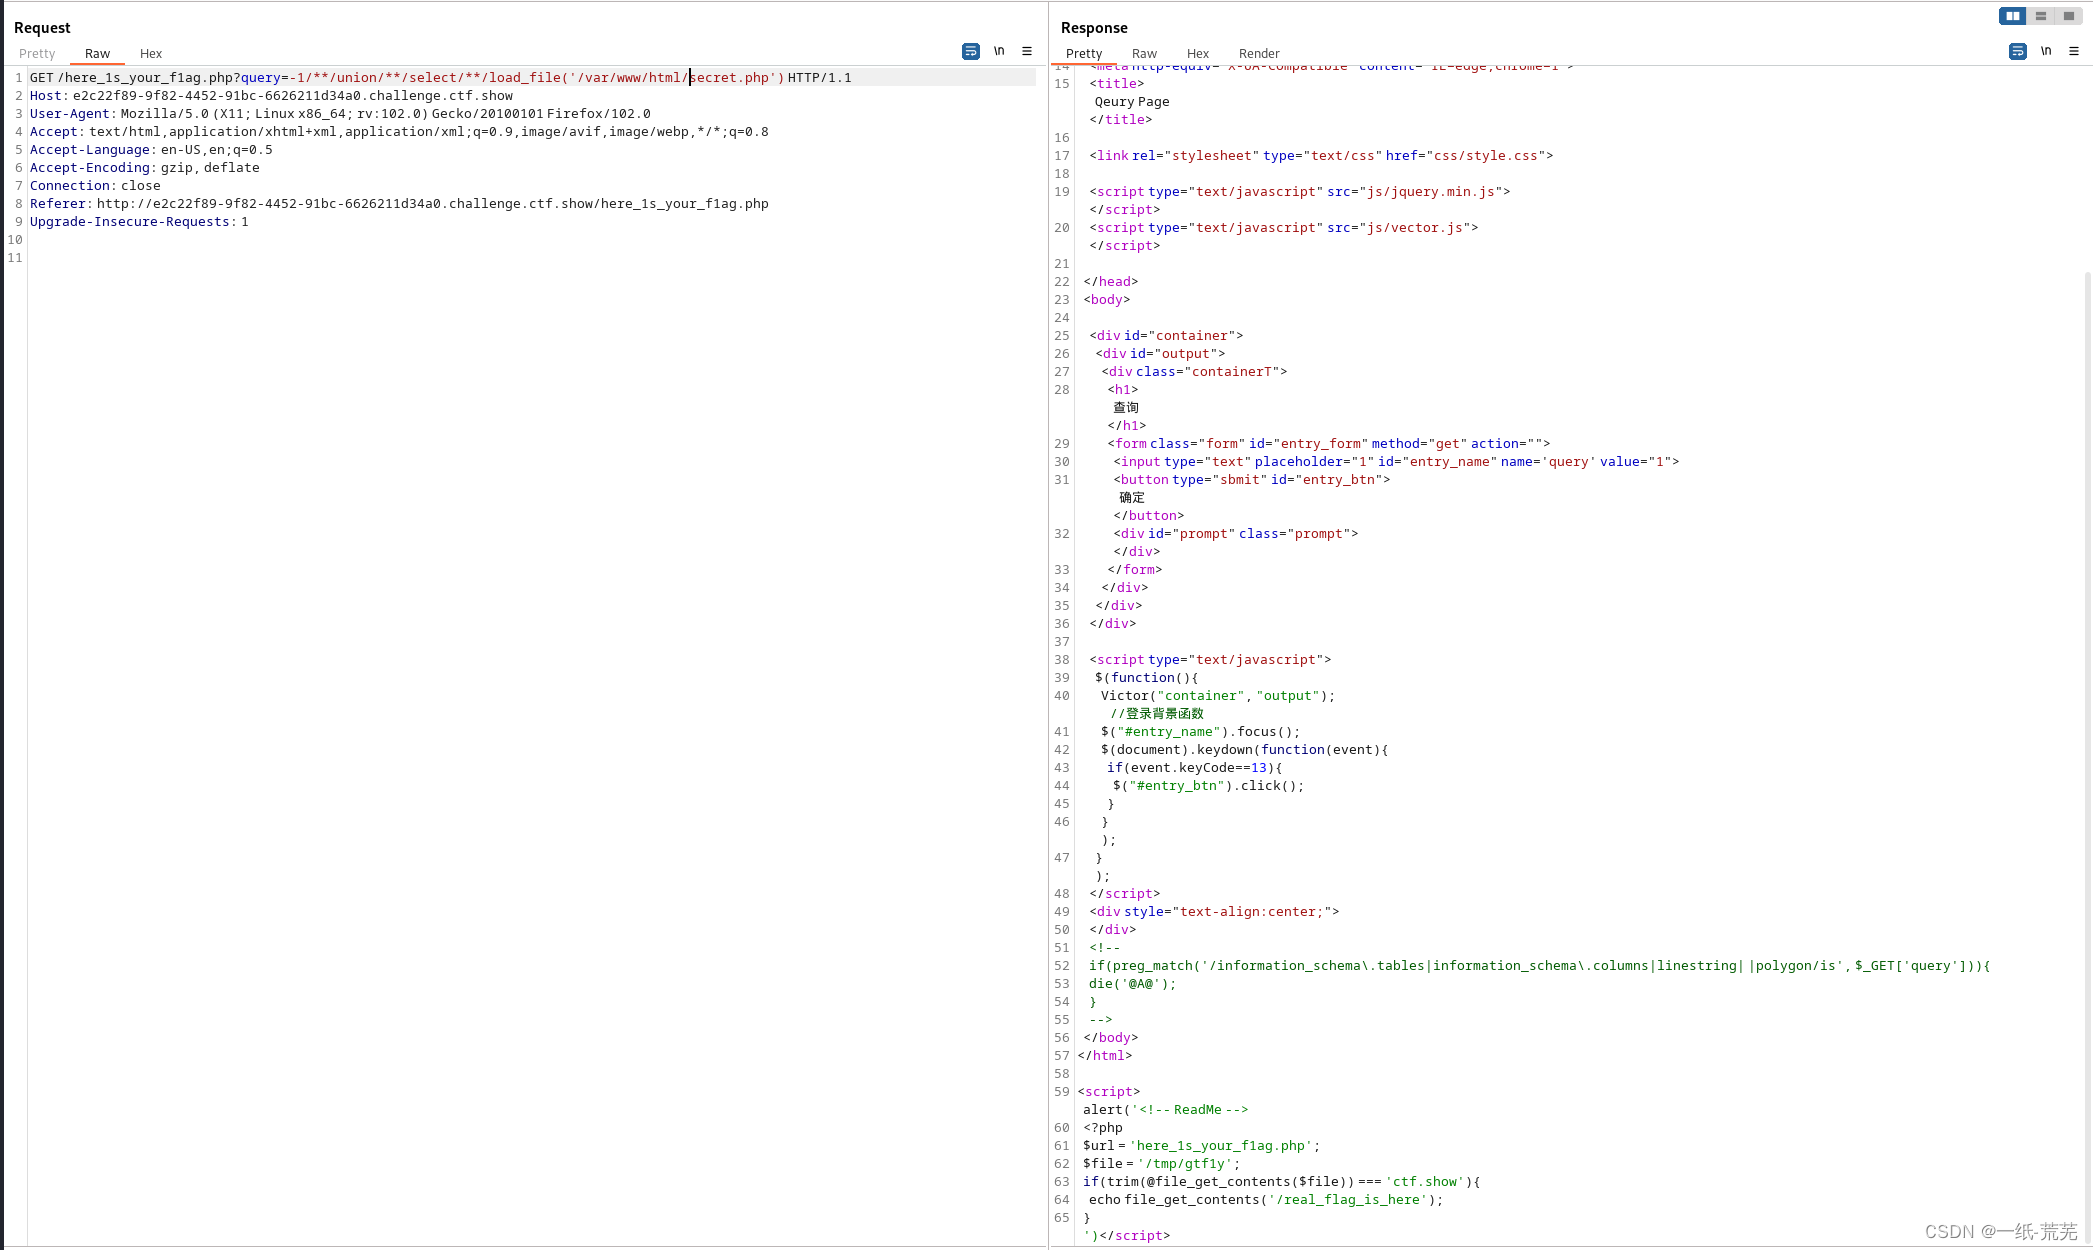Click the Request panel heading

pos(42,28)
